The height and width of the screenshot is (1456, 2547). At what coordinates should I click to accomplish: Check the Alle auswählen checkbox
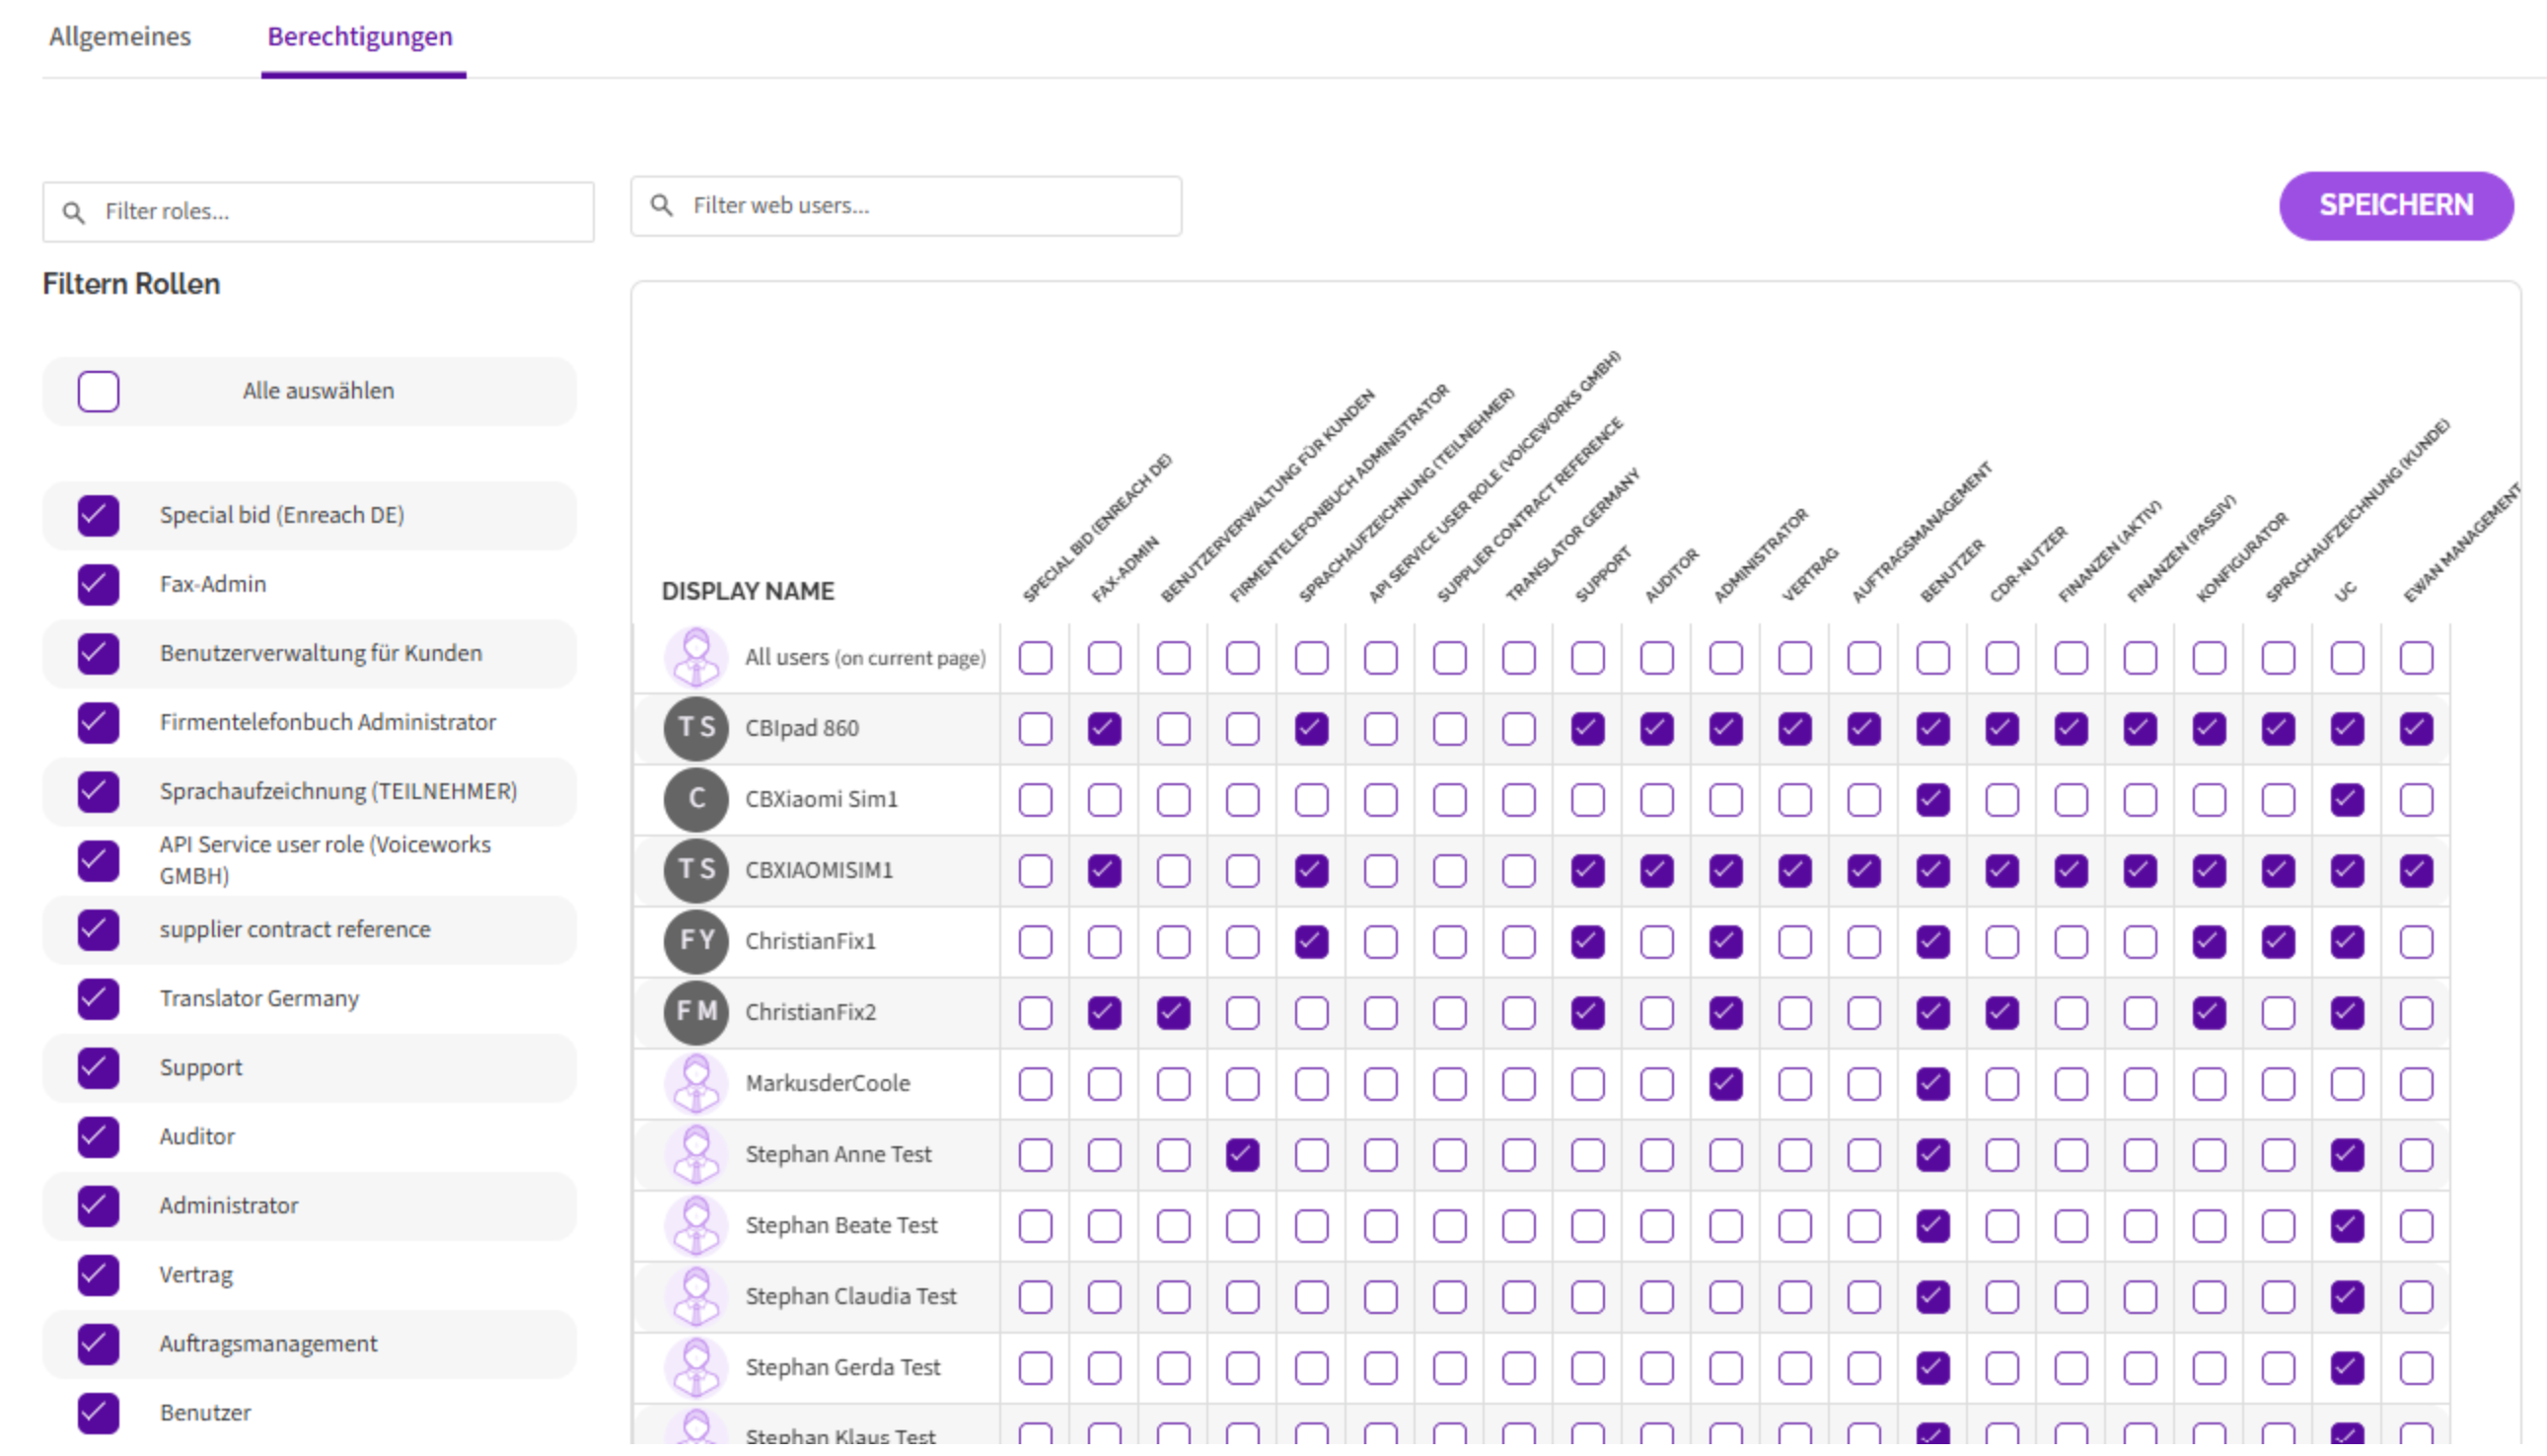[98, 391]
